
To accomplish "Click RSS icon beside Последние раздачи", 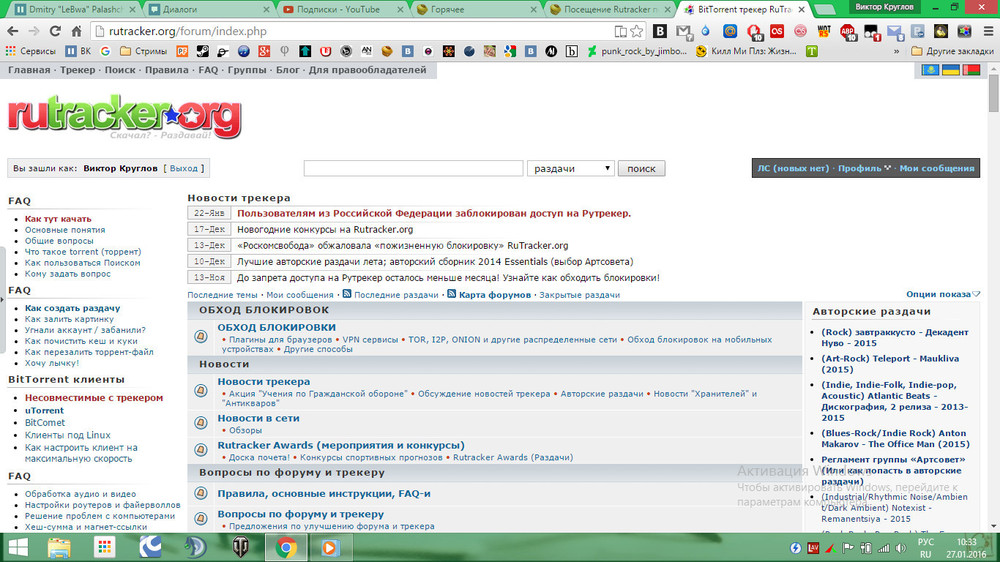I will (x=347, y=294).
